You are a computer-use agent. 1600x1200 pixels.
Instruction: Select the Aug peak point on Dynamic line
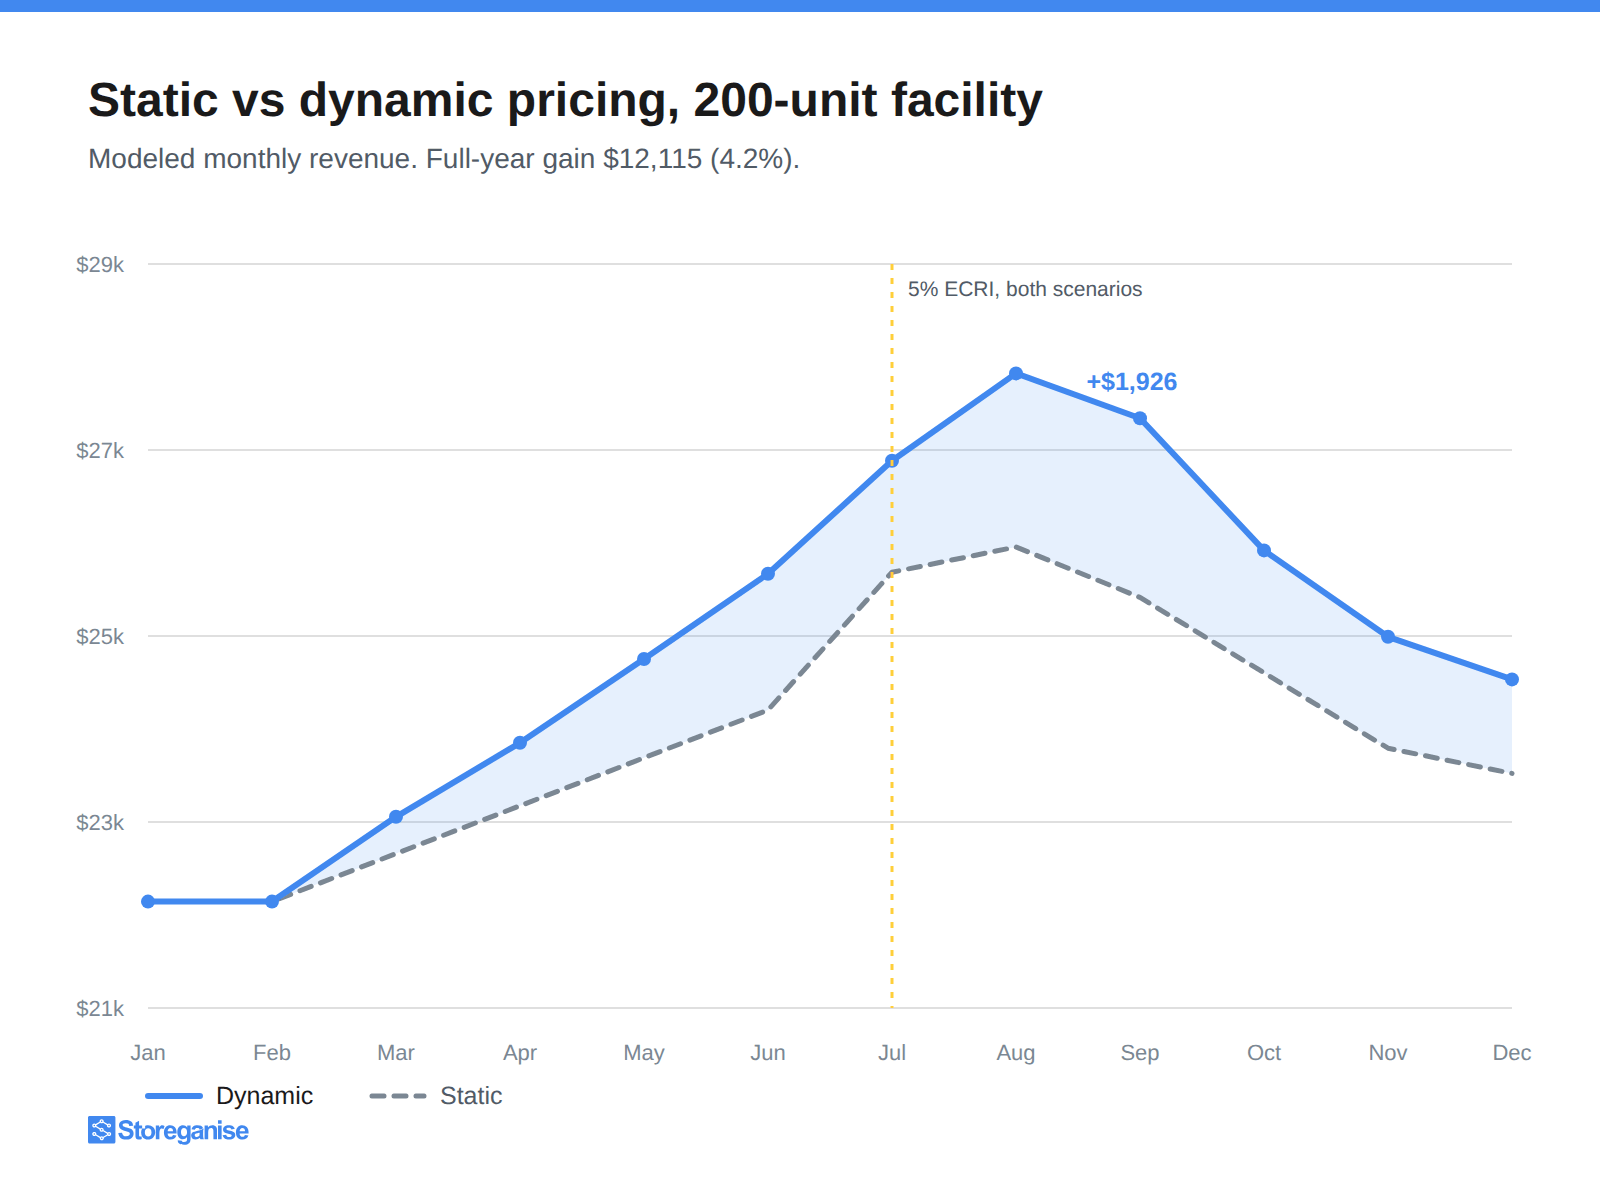pos(1016,373)
